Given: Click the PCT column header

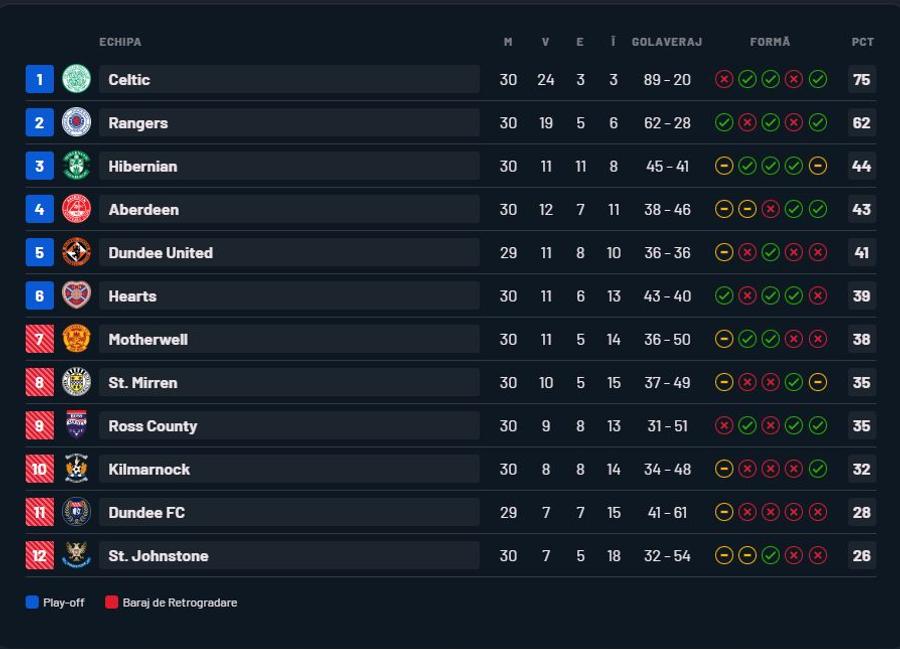Looking at the screenshot, I should click(863, 42).
